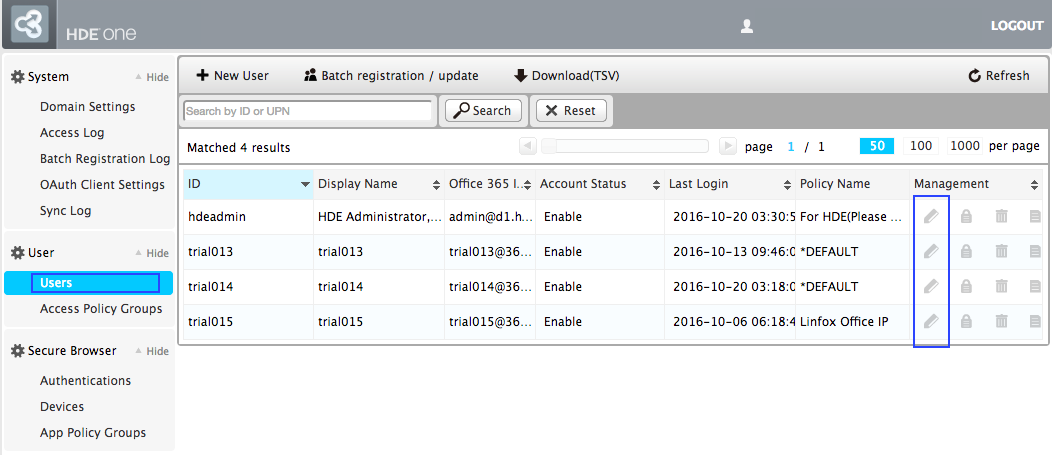Click the user profile icon in header
The image size is (1052, 455).
point(746,26)
